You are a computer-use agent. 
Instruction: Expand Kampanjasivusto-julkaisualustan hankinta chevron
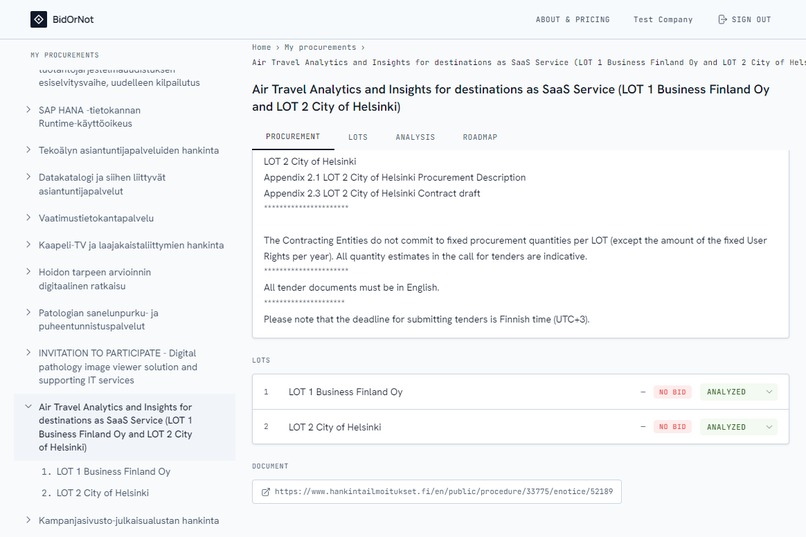coord(28,520)
